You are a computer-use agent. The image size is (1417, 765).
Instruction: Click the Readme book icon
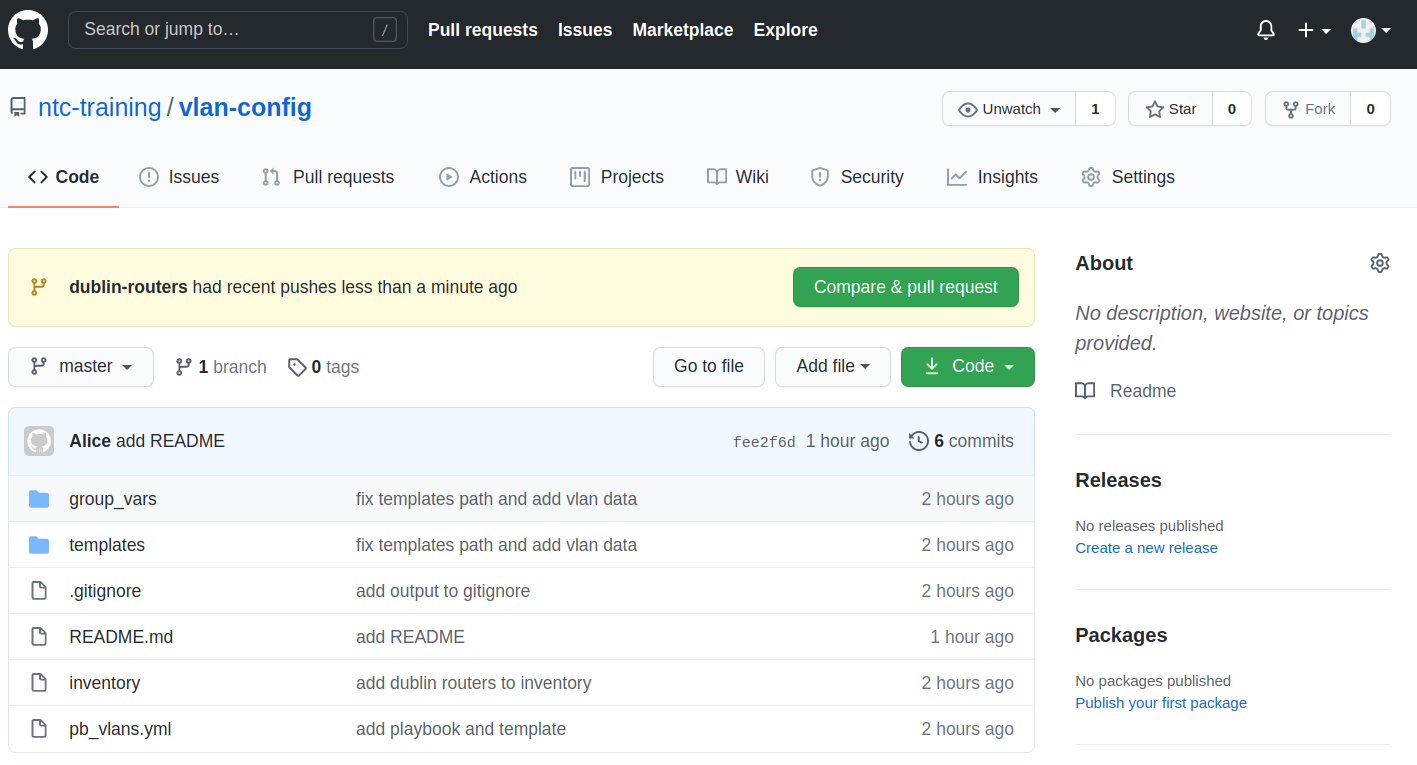click(1085, 391)
